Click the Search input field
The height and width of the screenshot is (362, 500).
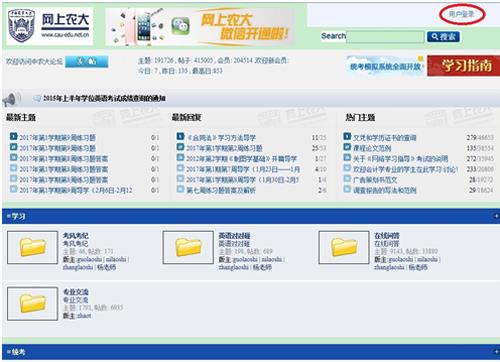point(385,37)
